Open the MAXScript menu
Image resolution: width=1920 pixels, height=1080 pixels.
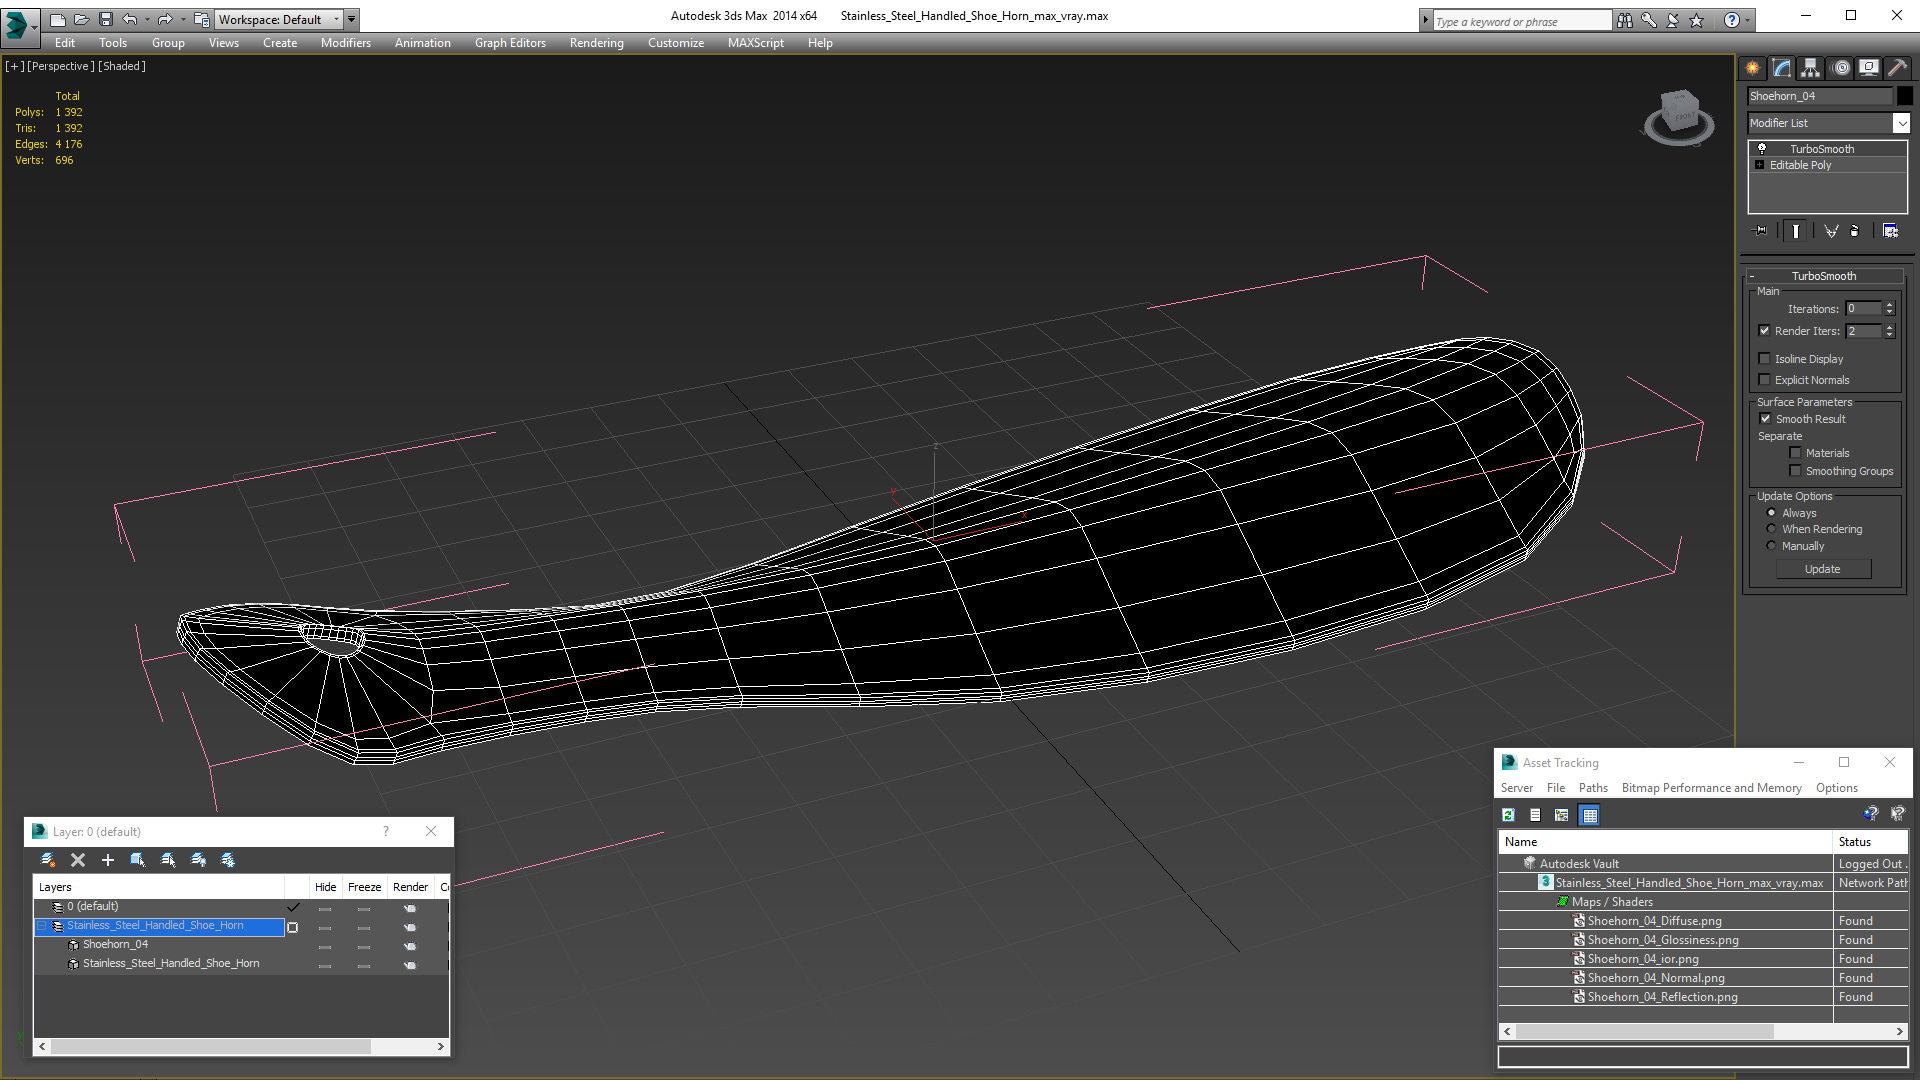(x=755, y=43)
